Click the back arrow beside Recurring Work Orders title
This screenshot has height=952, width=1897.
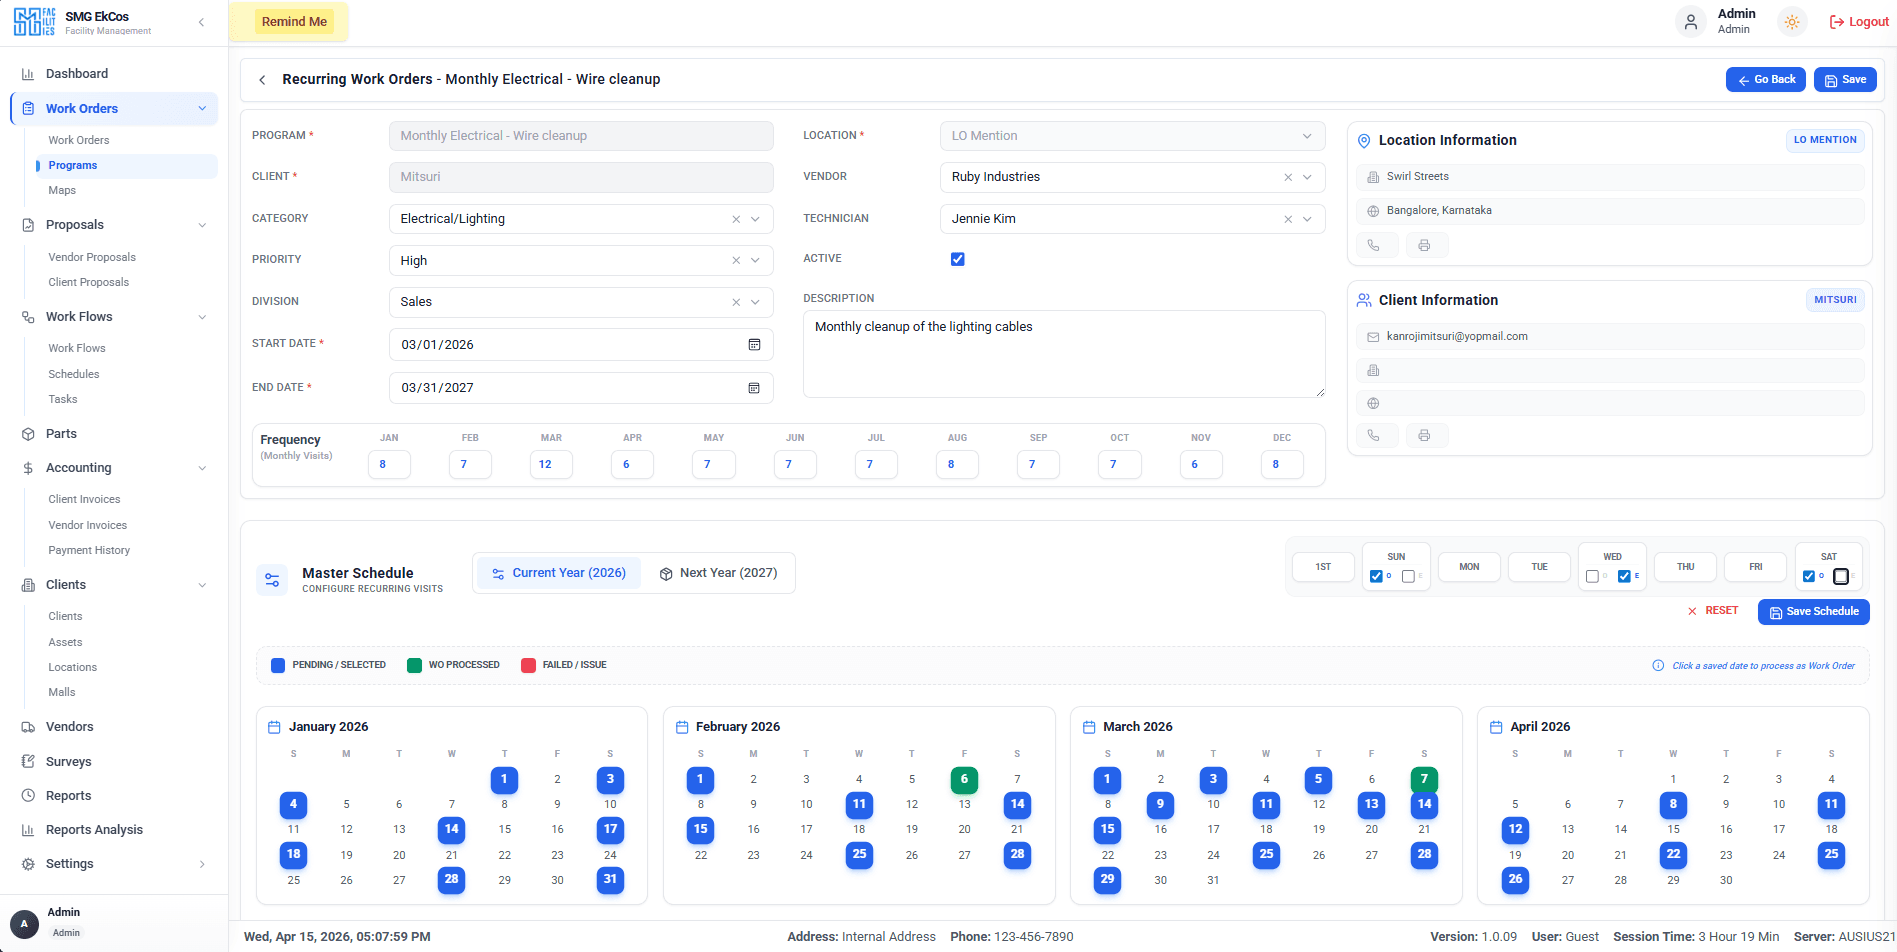click(x=261, y=79)
